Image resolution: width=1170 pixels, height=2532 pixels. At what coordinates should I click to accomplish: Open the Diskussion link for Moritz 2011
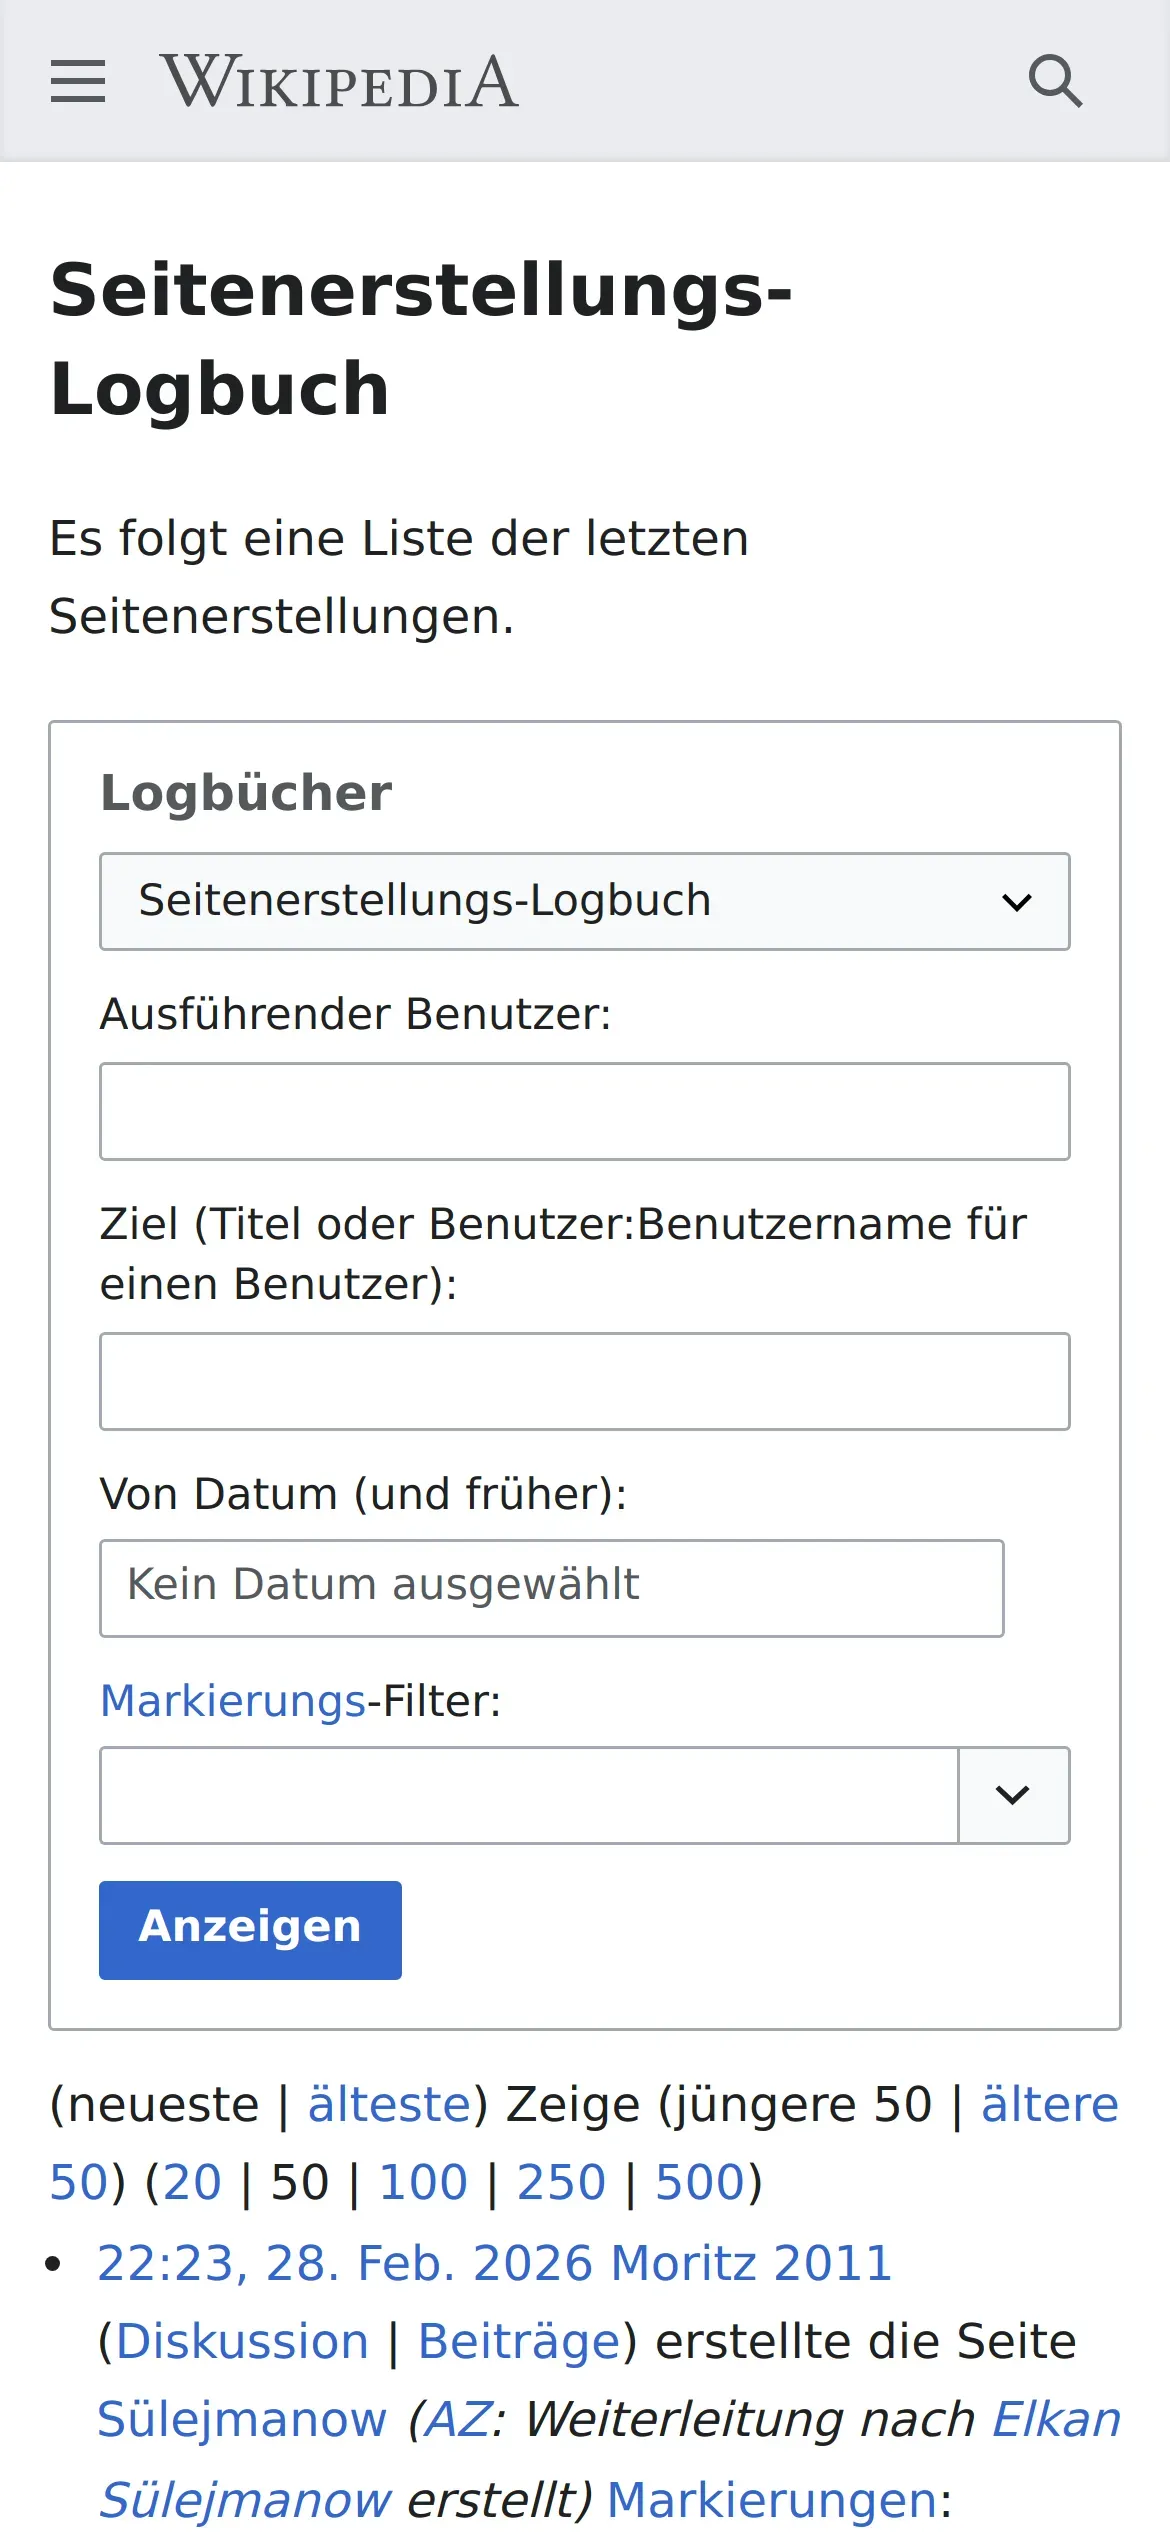(242, 2342)
